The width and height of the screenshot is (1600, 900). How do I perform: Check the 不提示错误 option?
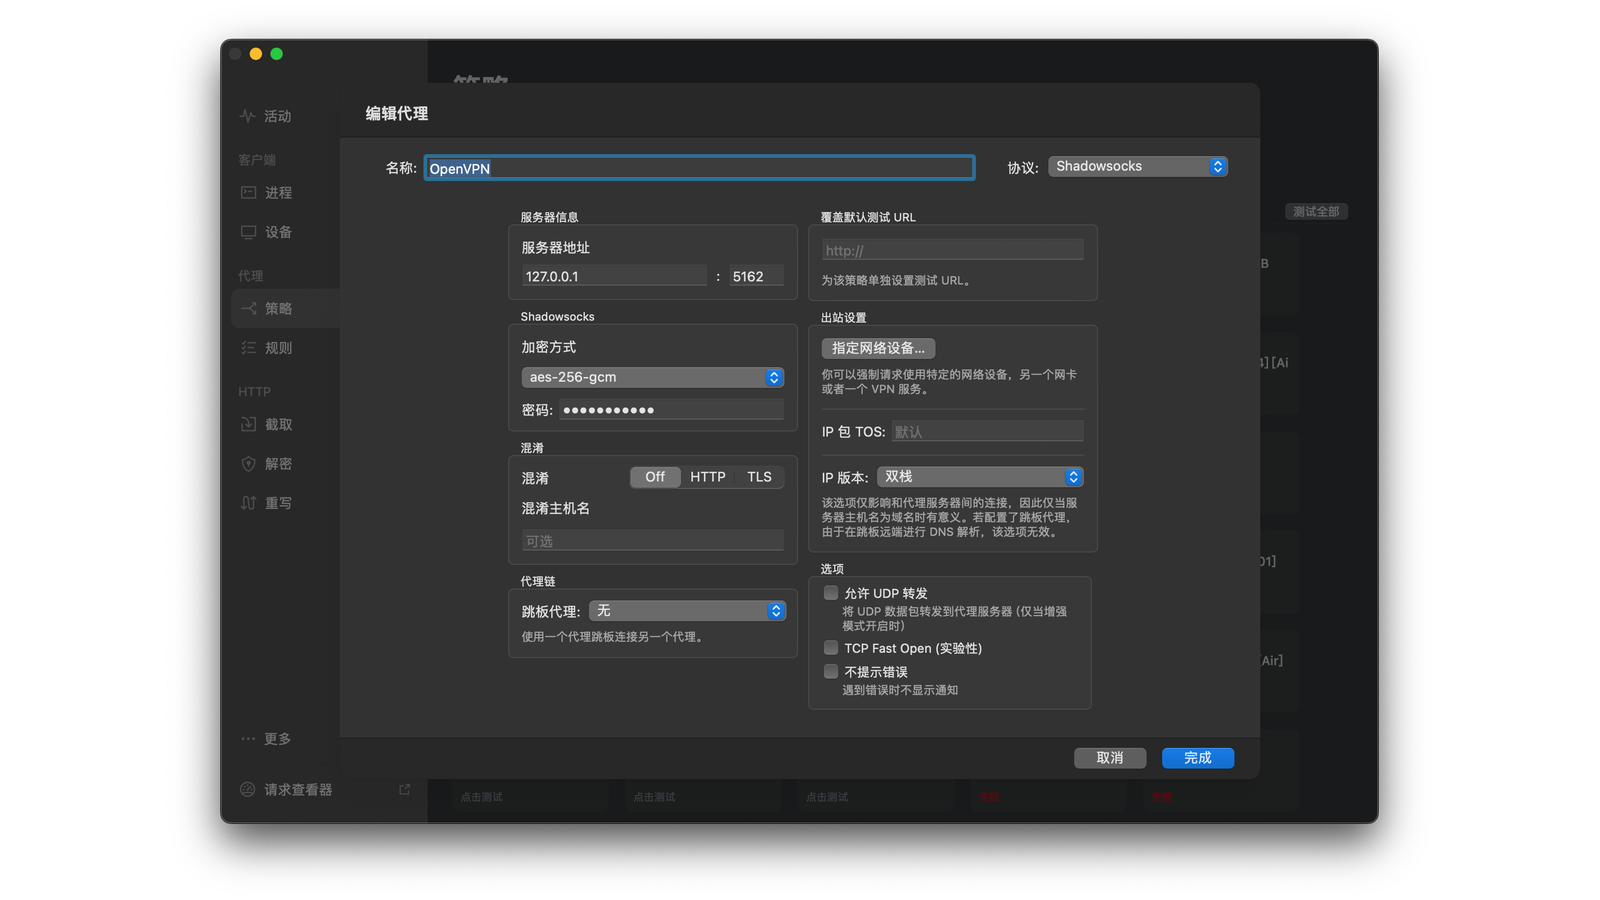[x=831, y=672]
